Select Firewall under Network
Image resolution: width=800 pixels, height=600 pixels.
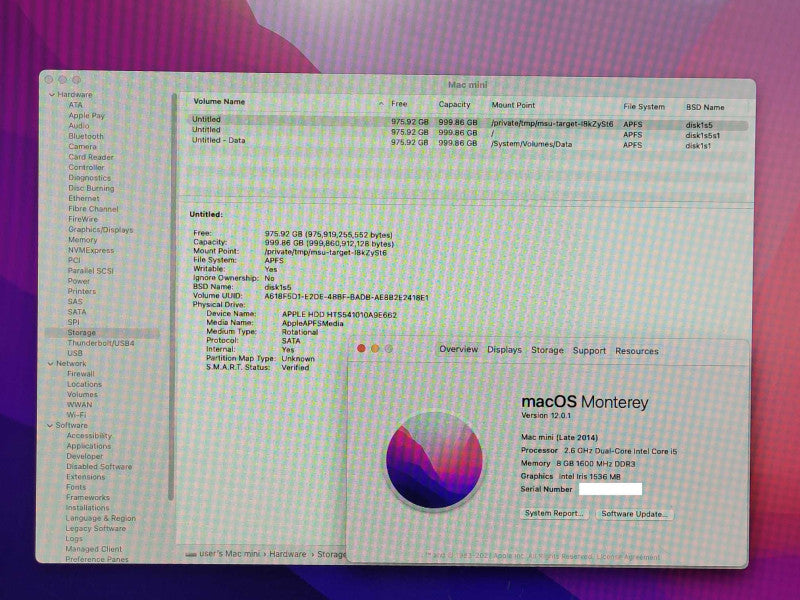tap(81, 373)
